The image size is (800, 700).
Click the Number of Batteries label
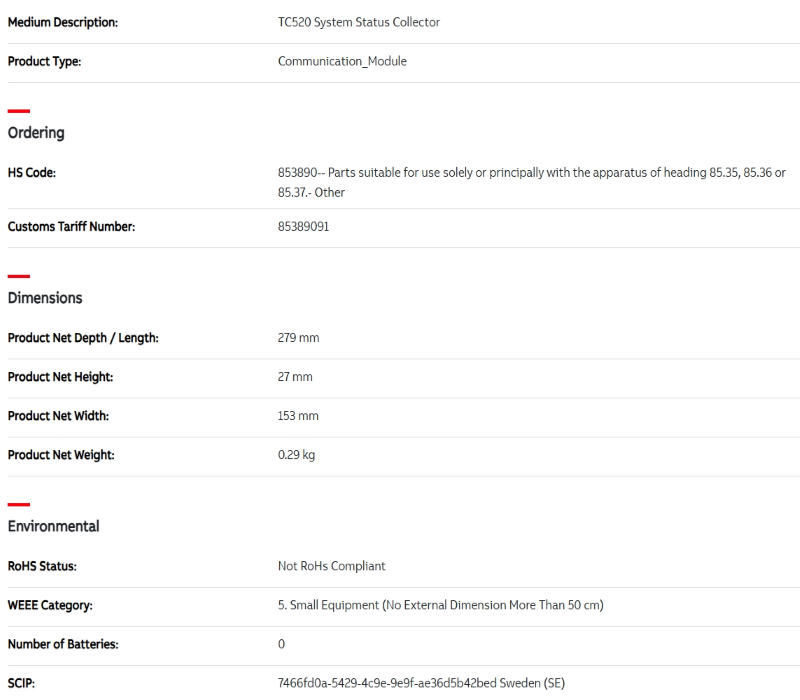(63, 644)
